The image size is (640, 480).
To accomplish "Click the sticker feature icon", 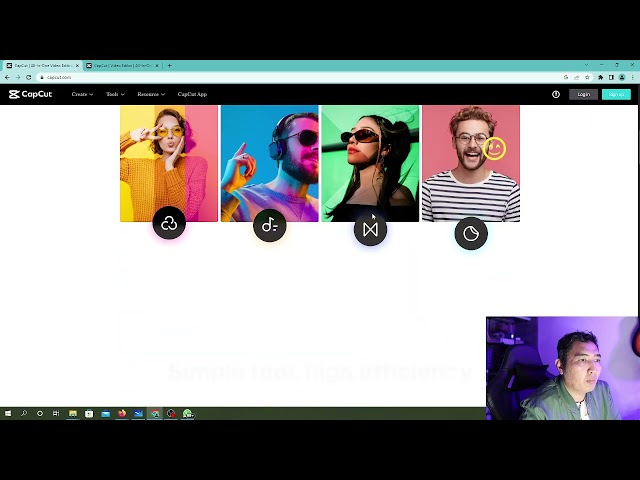I will (471, 233).
